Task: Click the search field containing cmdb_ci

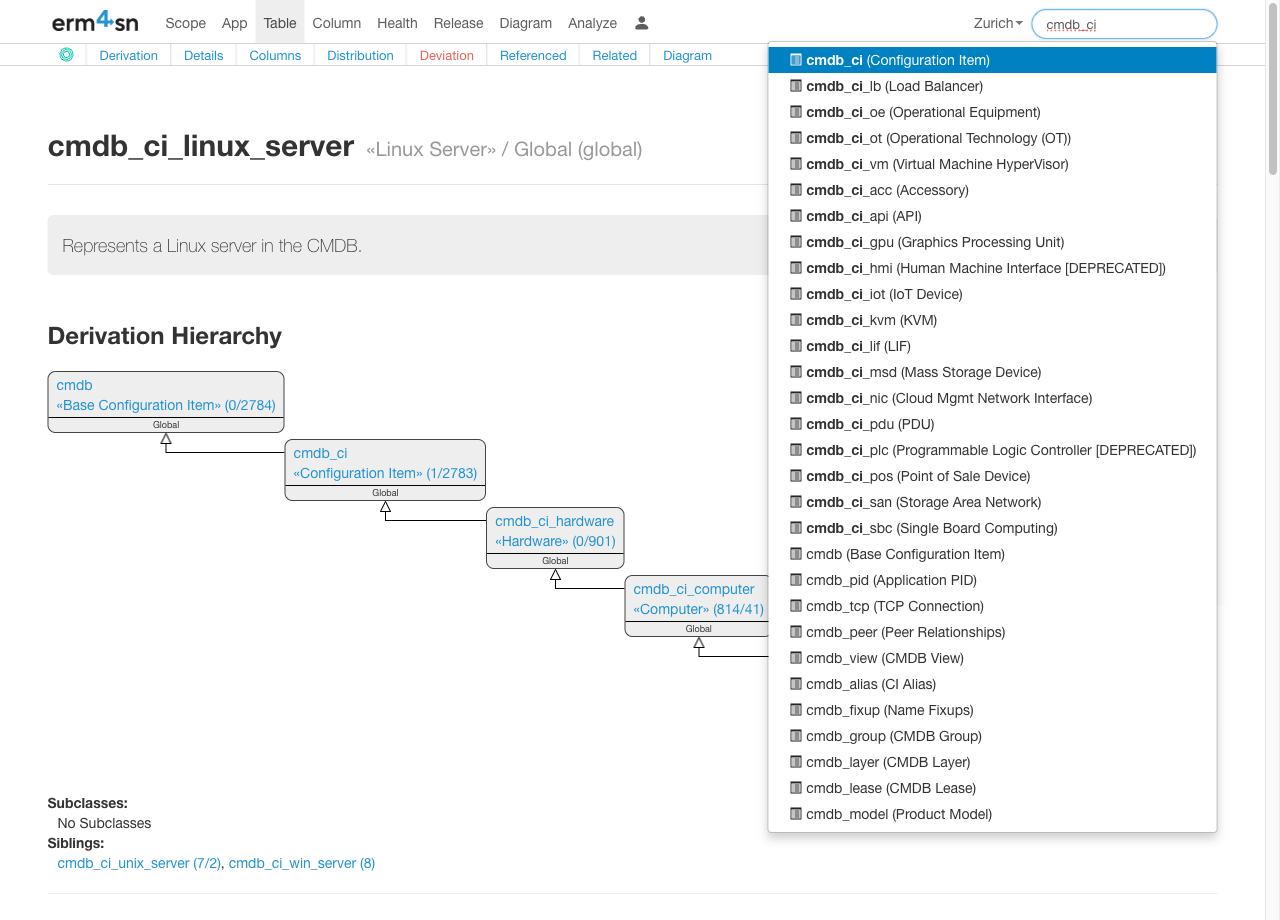Action: click(x=1123, y=24)
